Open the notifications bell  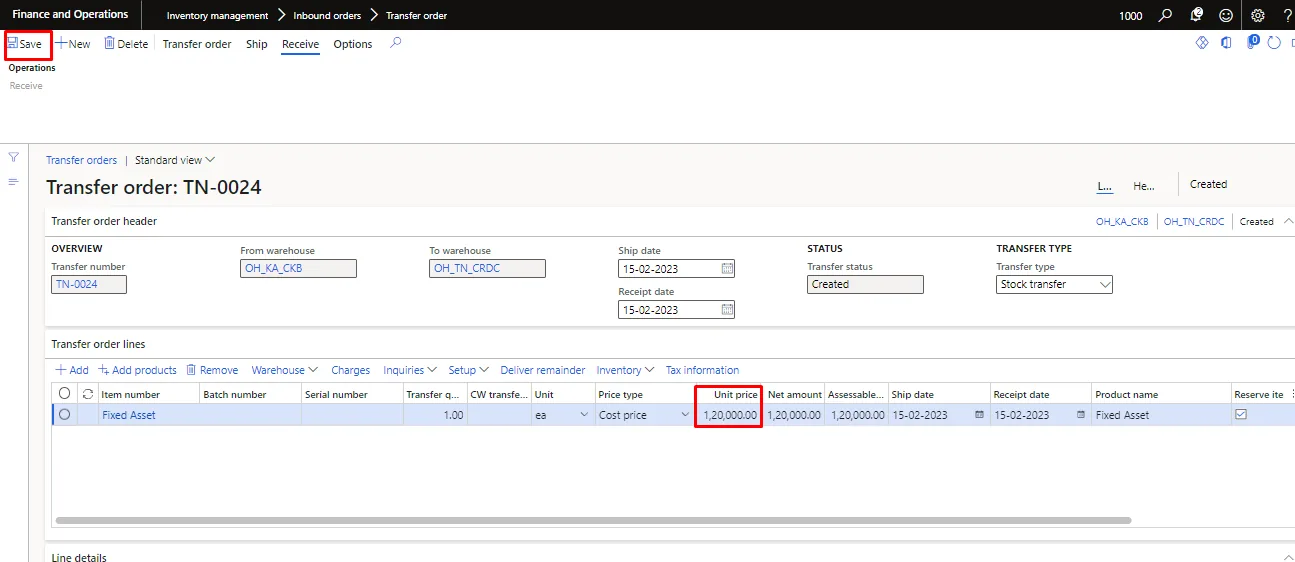[1196, 15]
